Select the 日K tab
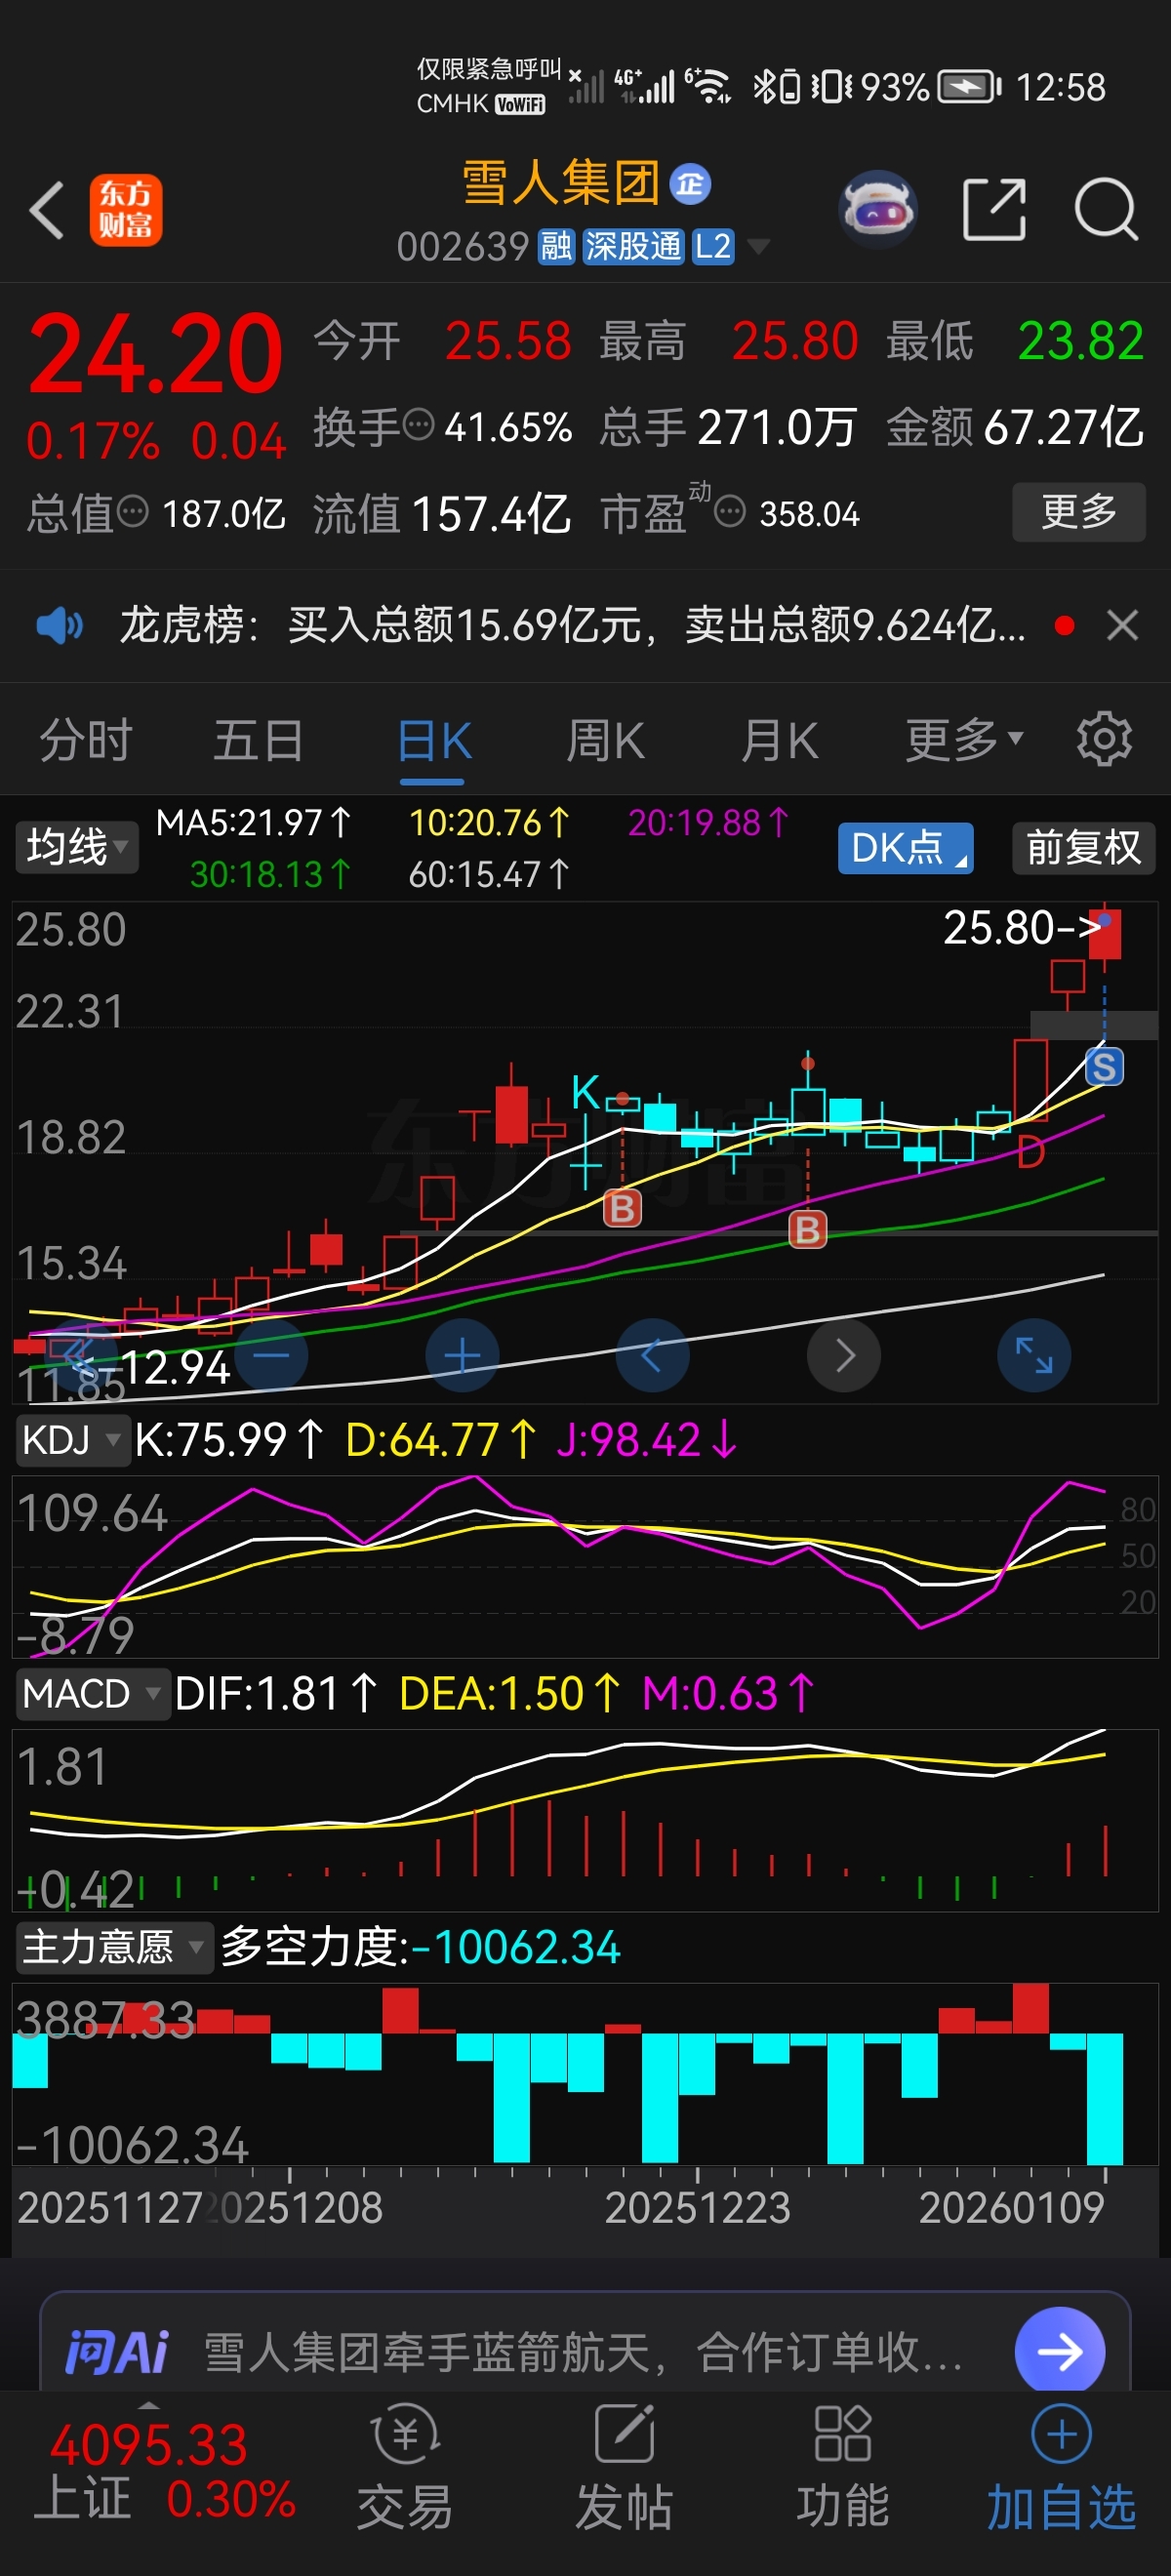Screen dimensions: 1171x2576 (x=434, y=741)
